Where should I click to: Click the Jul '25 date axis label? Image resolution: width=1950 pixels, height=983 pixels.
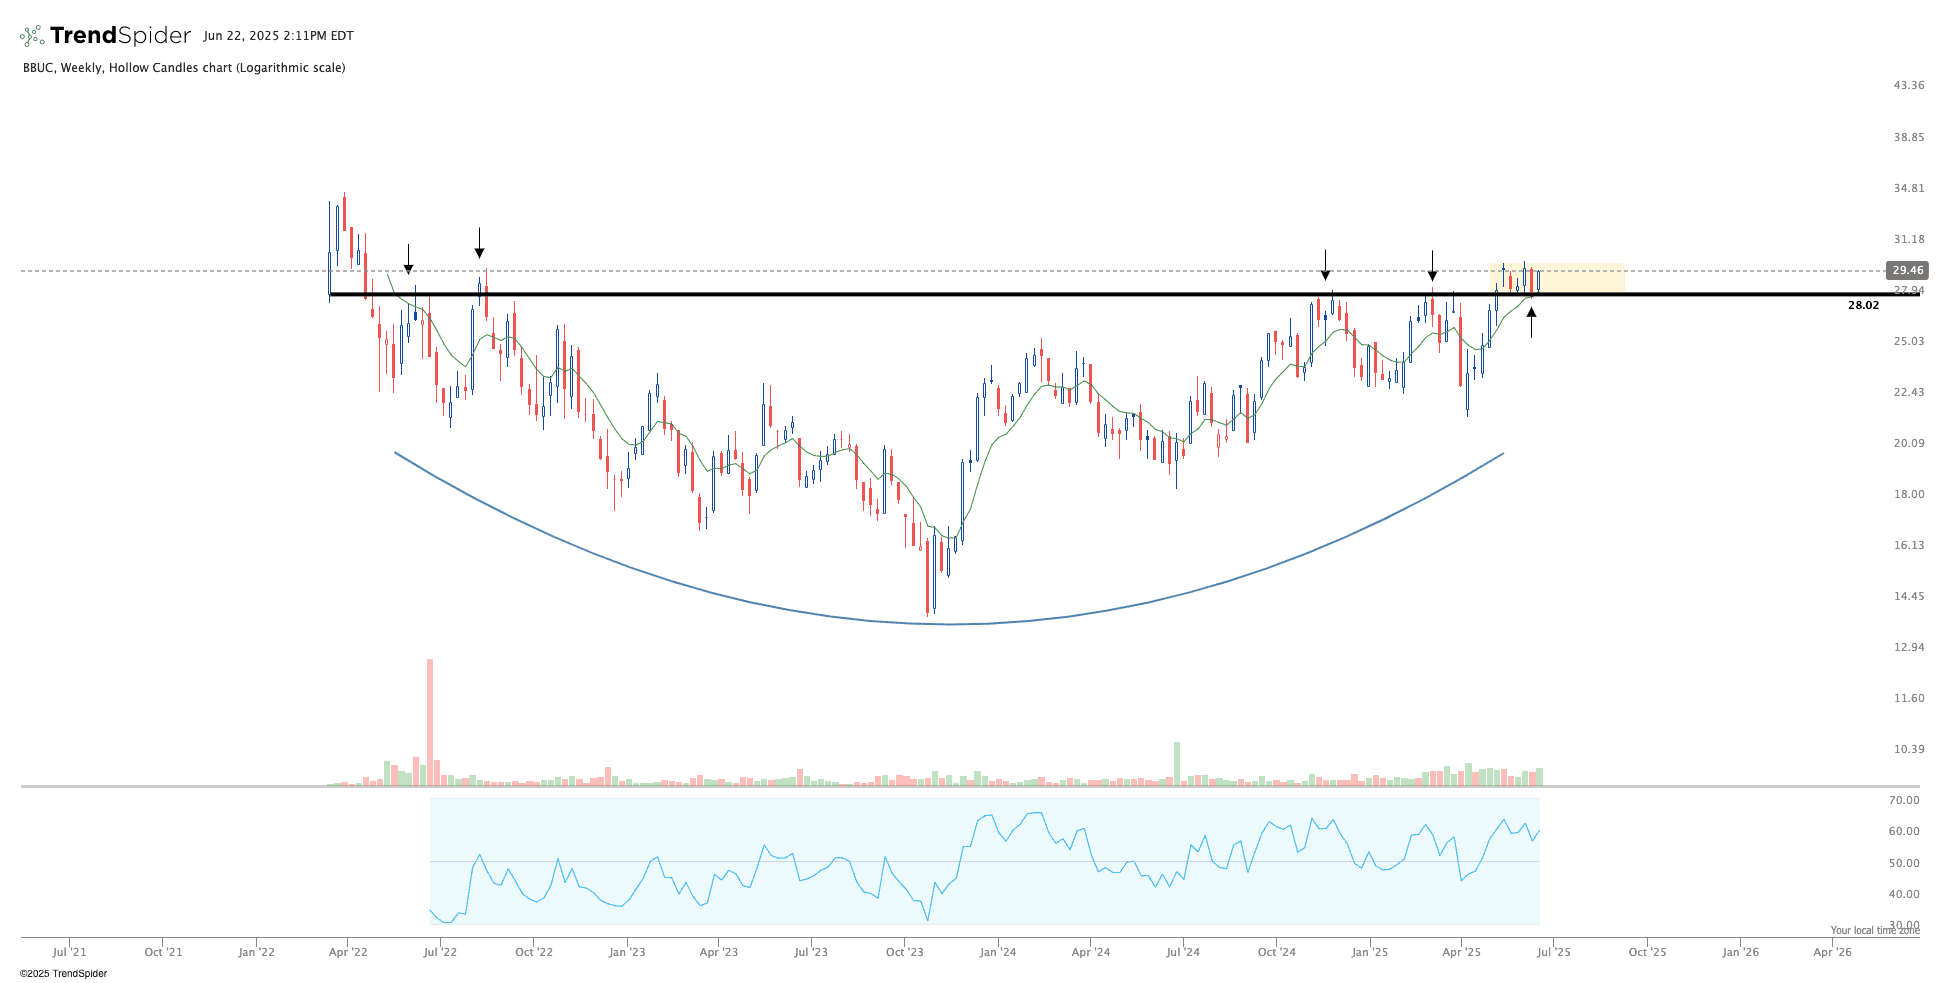[x=1553, y=952]
